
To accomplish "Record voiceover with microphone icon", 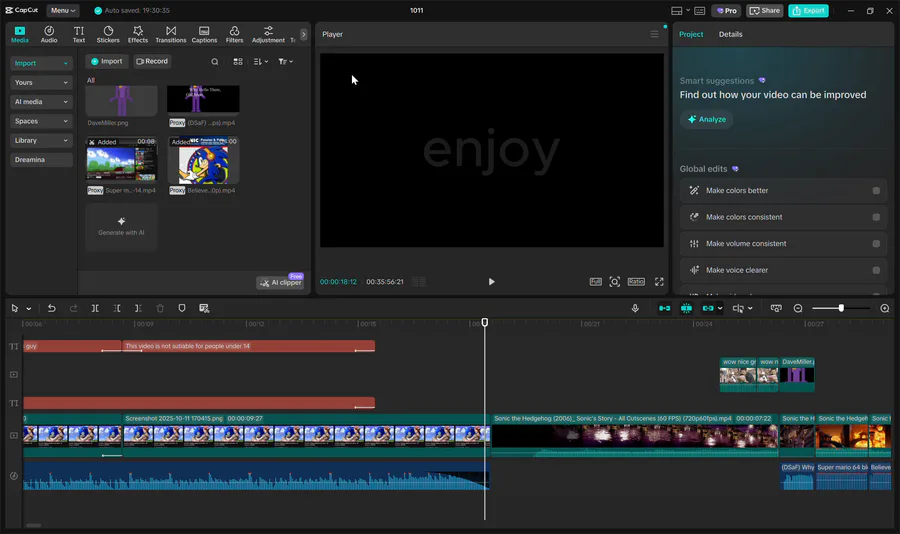I will (x=635, y=308).
